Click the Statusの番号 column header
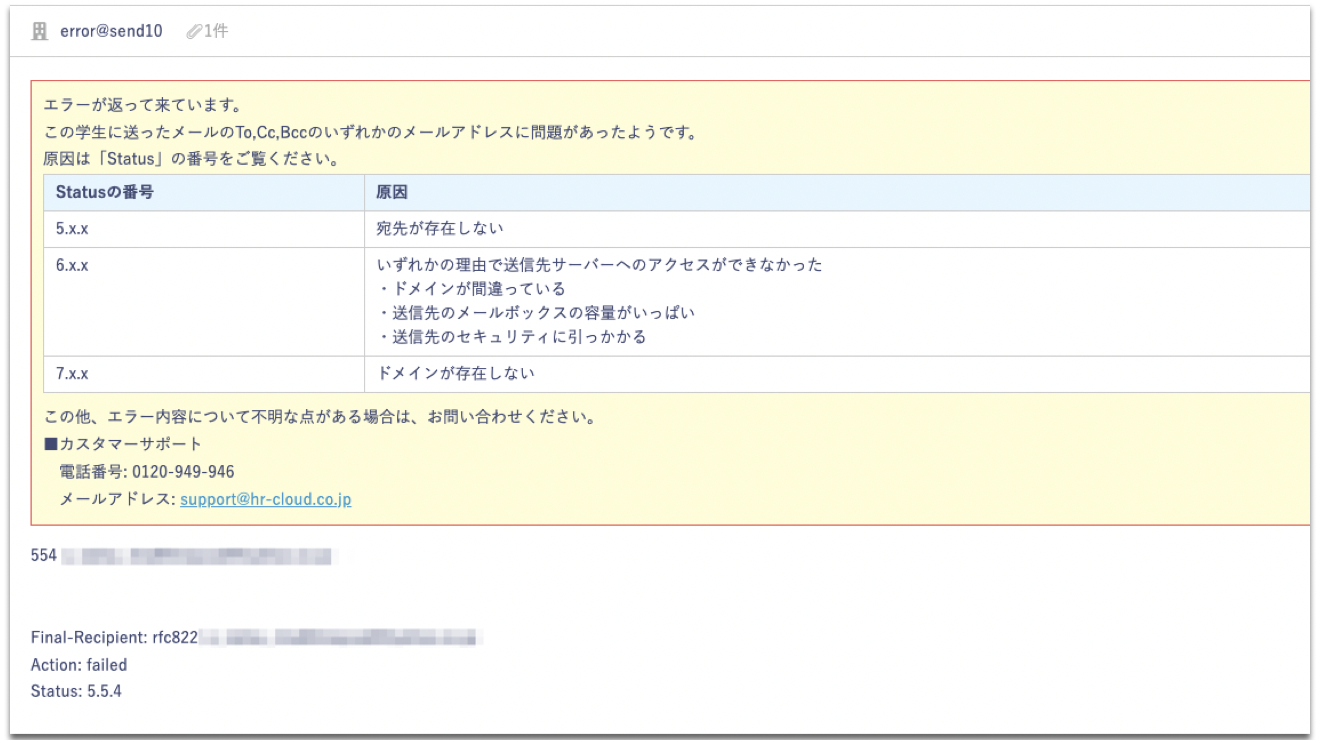This screenshot has height=740, width=1326. (105, 192)
